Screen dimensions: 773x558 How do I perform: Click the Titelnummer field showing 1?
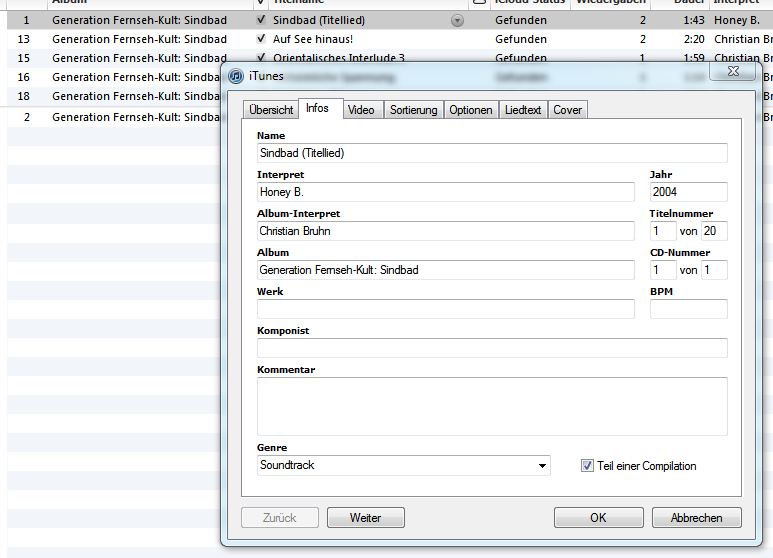coord(663,231)
